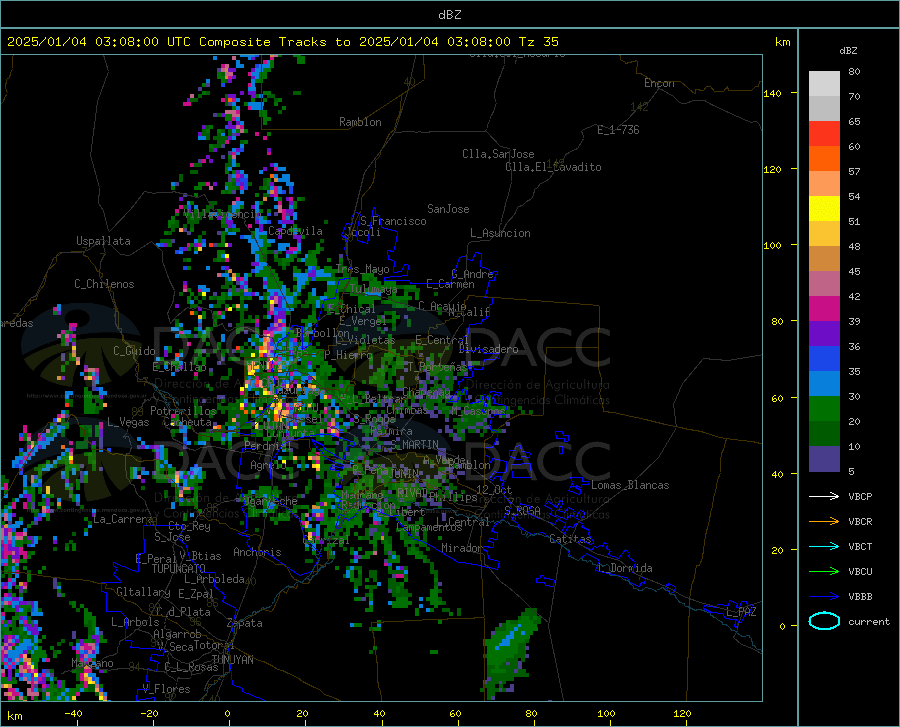Pick the bright yellow swatch in dBZ scale
This screenshot has width=900, height=727.
click(824, 209)
